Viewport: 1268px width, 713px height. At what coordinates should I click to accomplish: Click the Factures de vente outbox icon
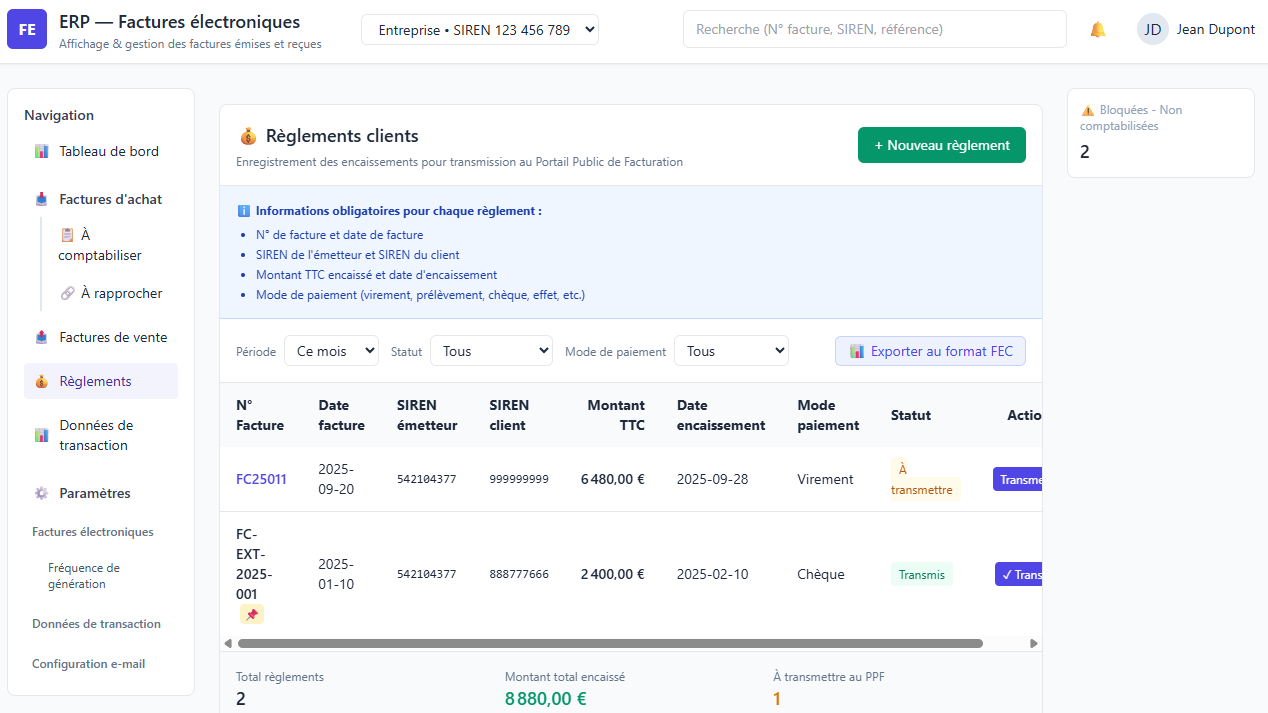[41, 338]
